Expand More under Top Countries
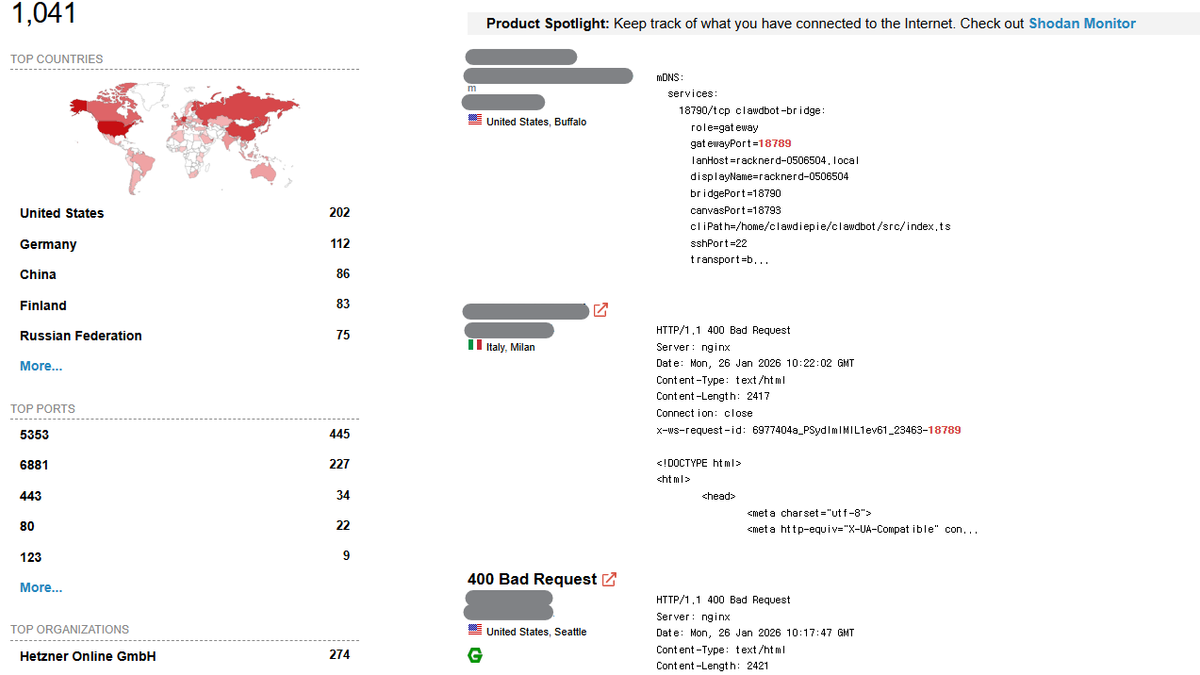 (x=40, y=366)
